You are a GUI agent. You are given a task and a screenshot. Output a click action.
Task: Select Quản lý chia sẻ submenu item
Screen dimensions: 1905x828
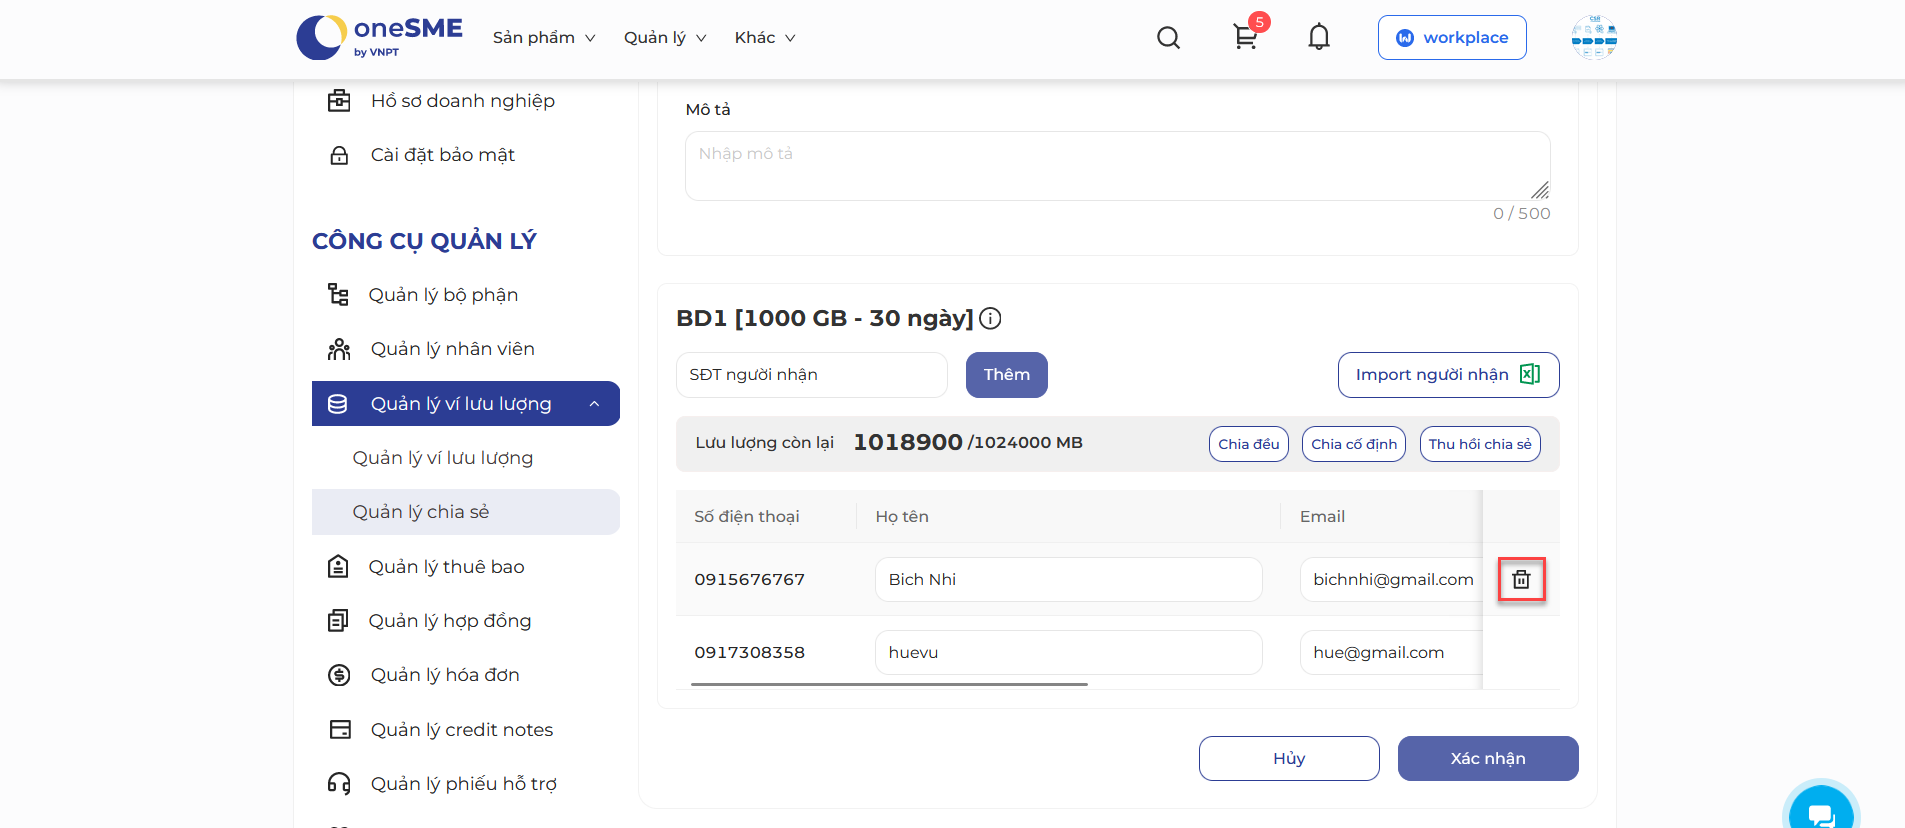click(x=466, y=512)
